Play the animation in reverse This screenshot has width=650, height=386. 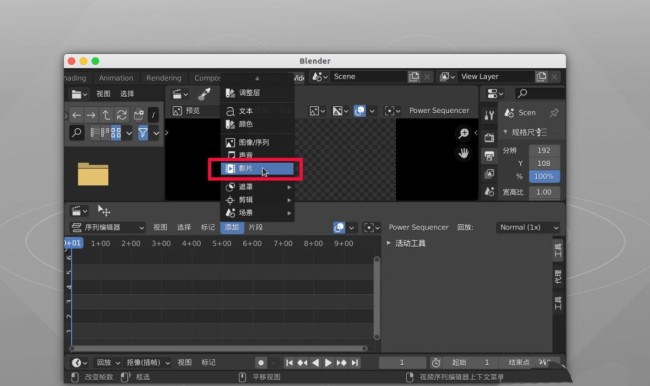click(x=315, y=363)
